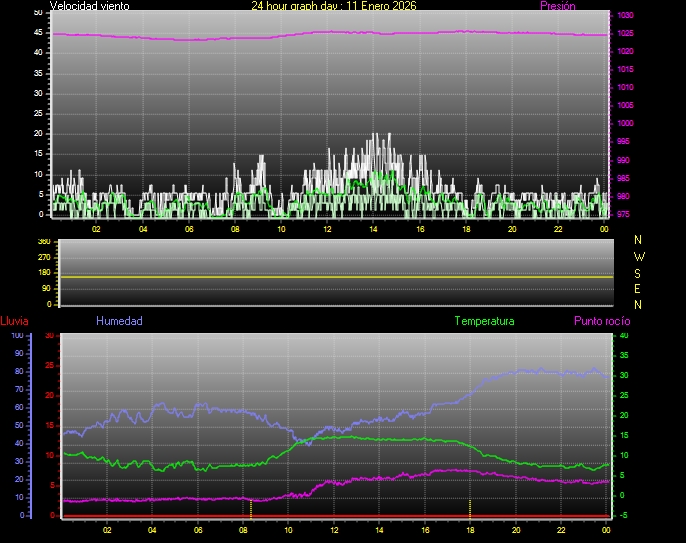
Task: Click the compass letter "S"
Action: coord(639,272)
